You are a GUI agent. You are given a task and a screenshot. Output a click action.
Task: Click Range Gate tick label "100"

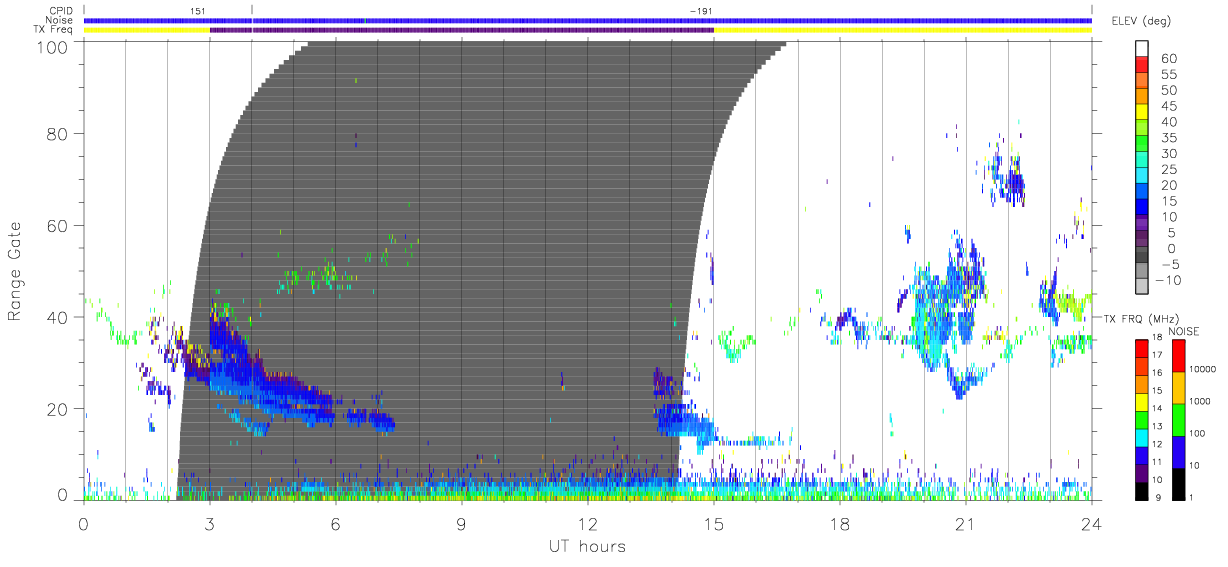tap(54, 46)
